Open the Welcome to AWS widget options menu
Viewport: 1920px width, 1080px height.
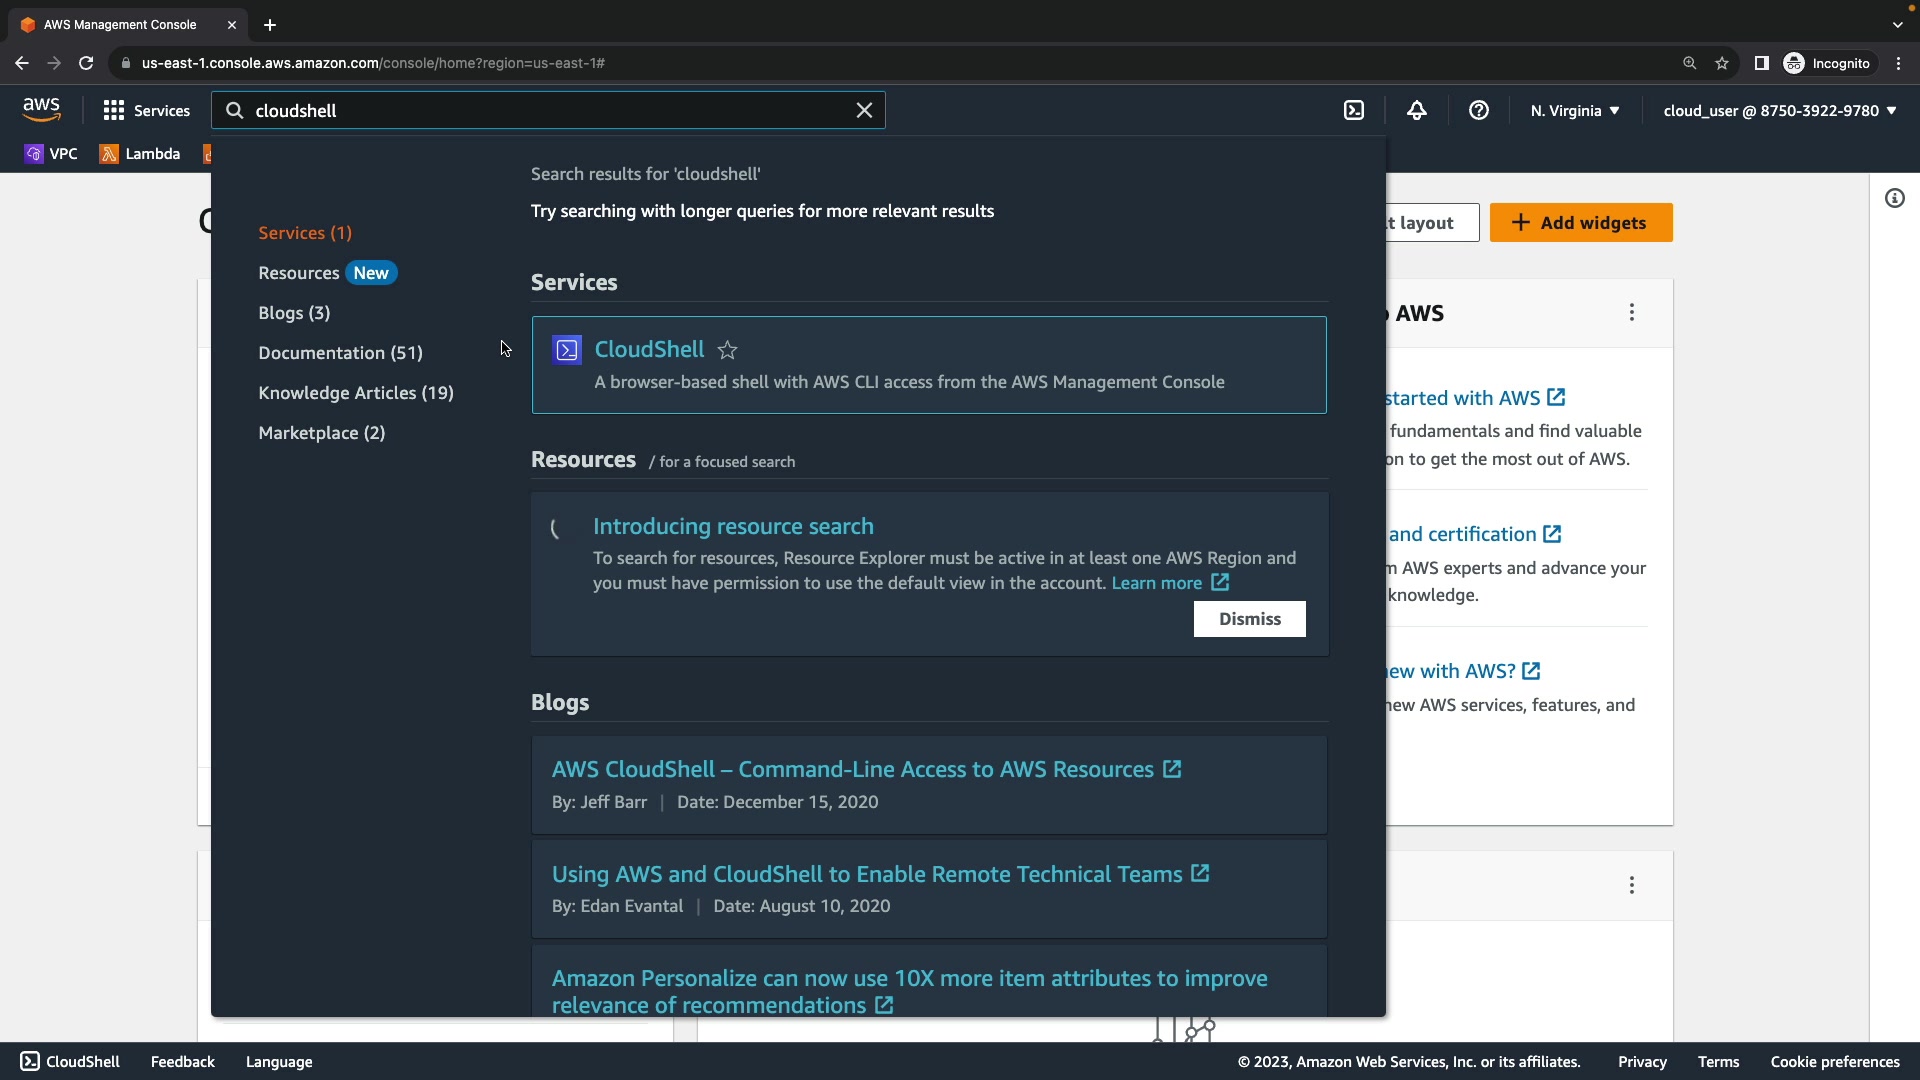1631,313
